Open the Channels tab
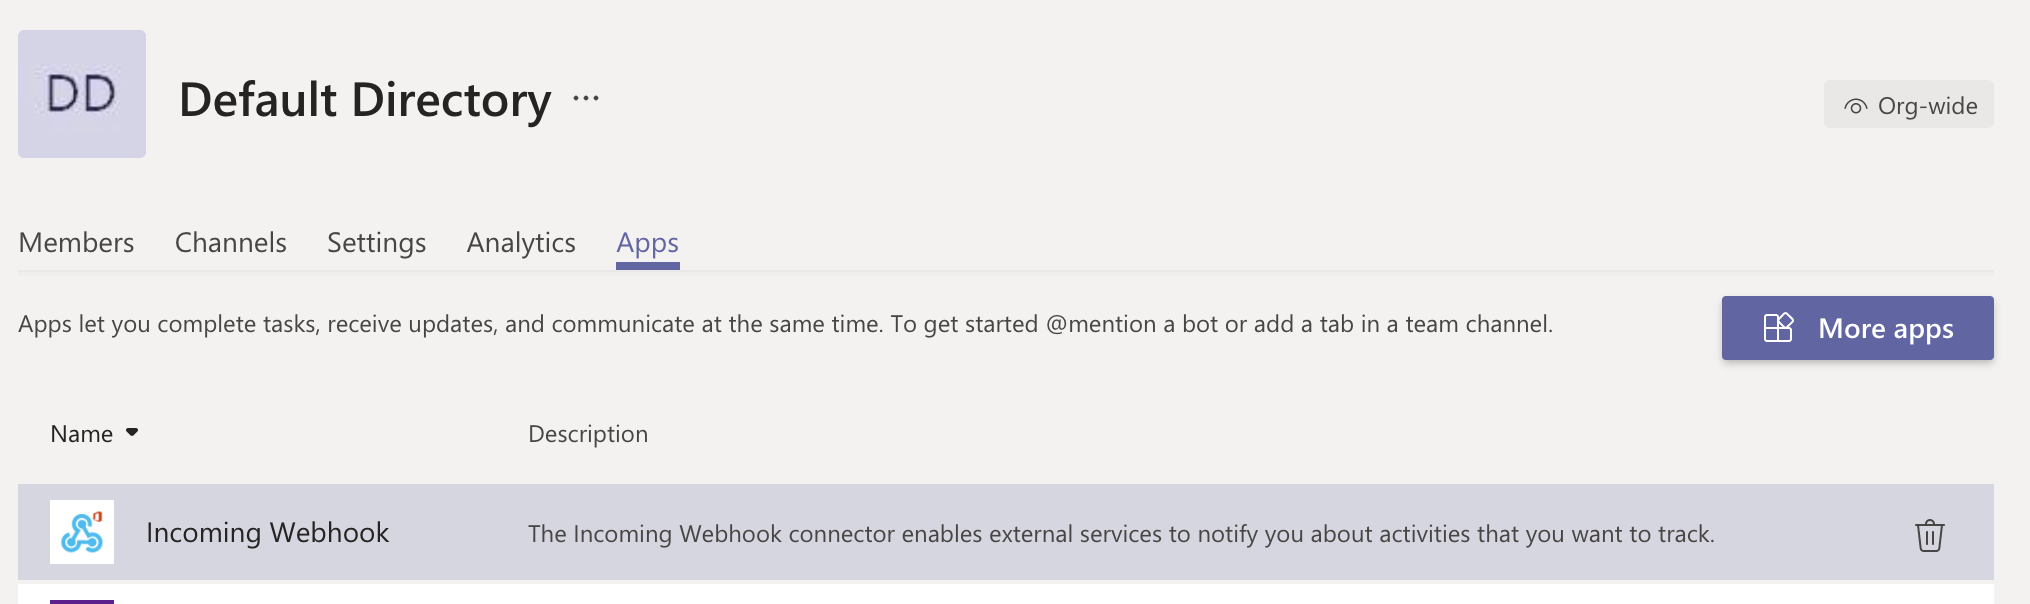Viewport: 2030px width, 604px height. coord(230,243)
